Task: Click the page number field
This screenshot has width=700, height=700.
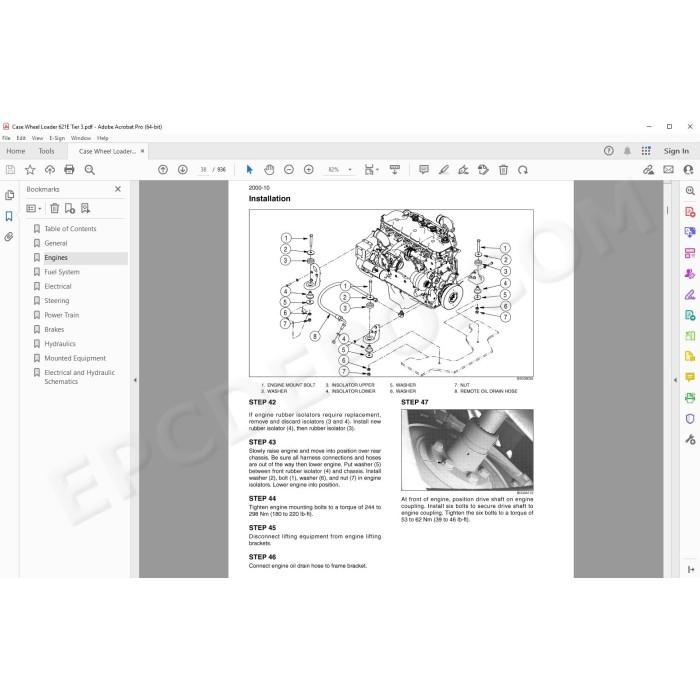Action: pos(203,170)
